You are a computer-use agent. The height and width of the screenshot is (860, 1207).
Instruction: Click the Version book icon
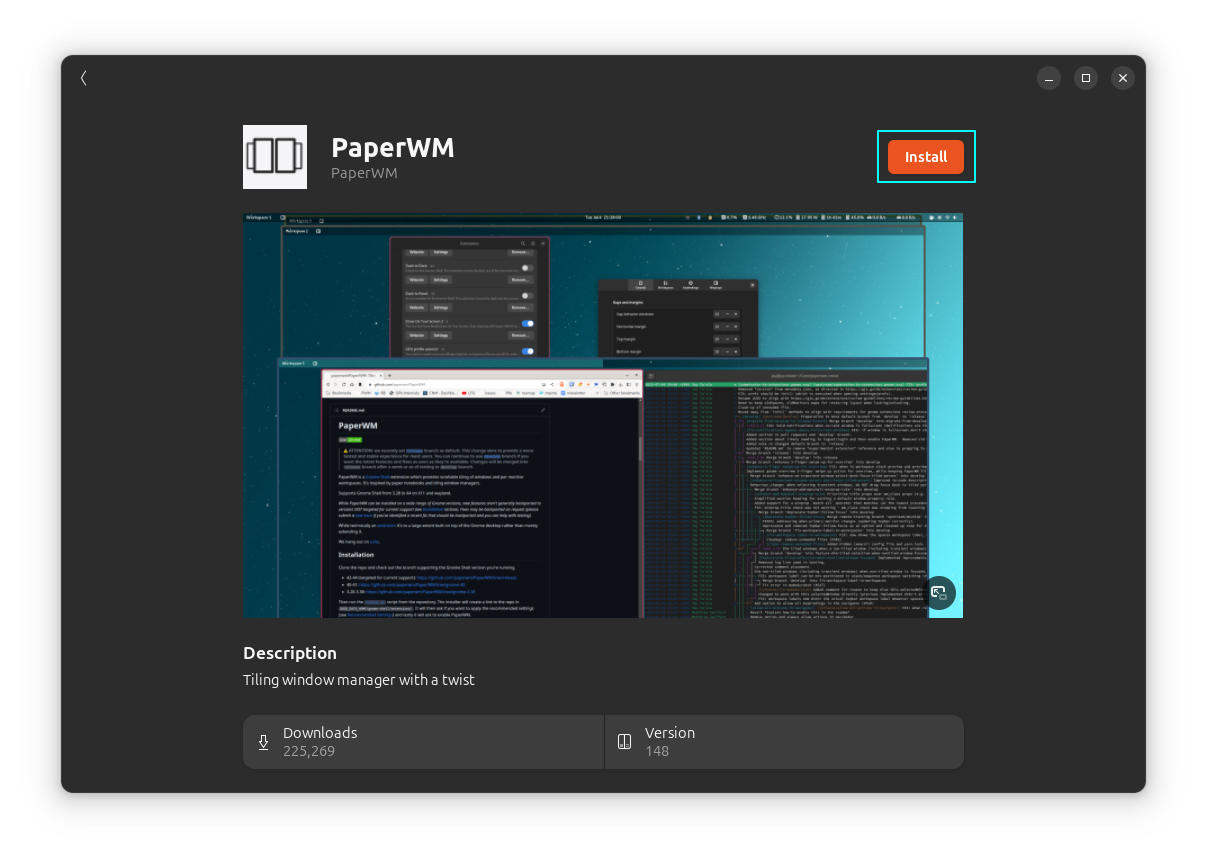(x=625, y=742)
